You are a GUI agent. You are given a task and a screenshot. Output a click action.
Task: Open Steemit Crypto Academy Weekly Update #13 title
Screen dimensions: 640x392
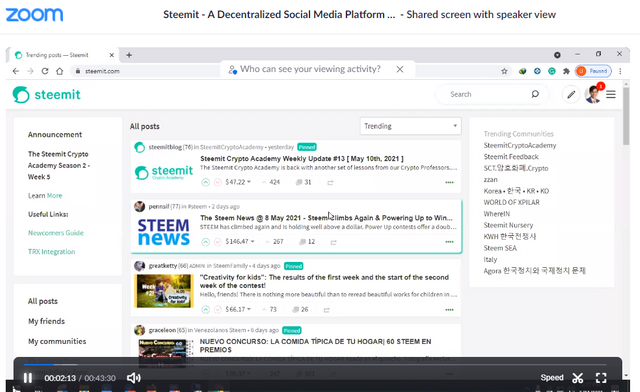click(302, 158)
